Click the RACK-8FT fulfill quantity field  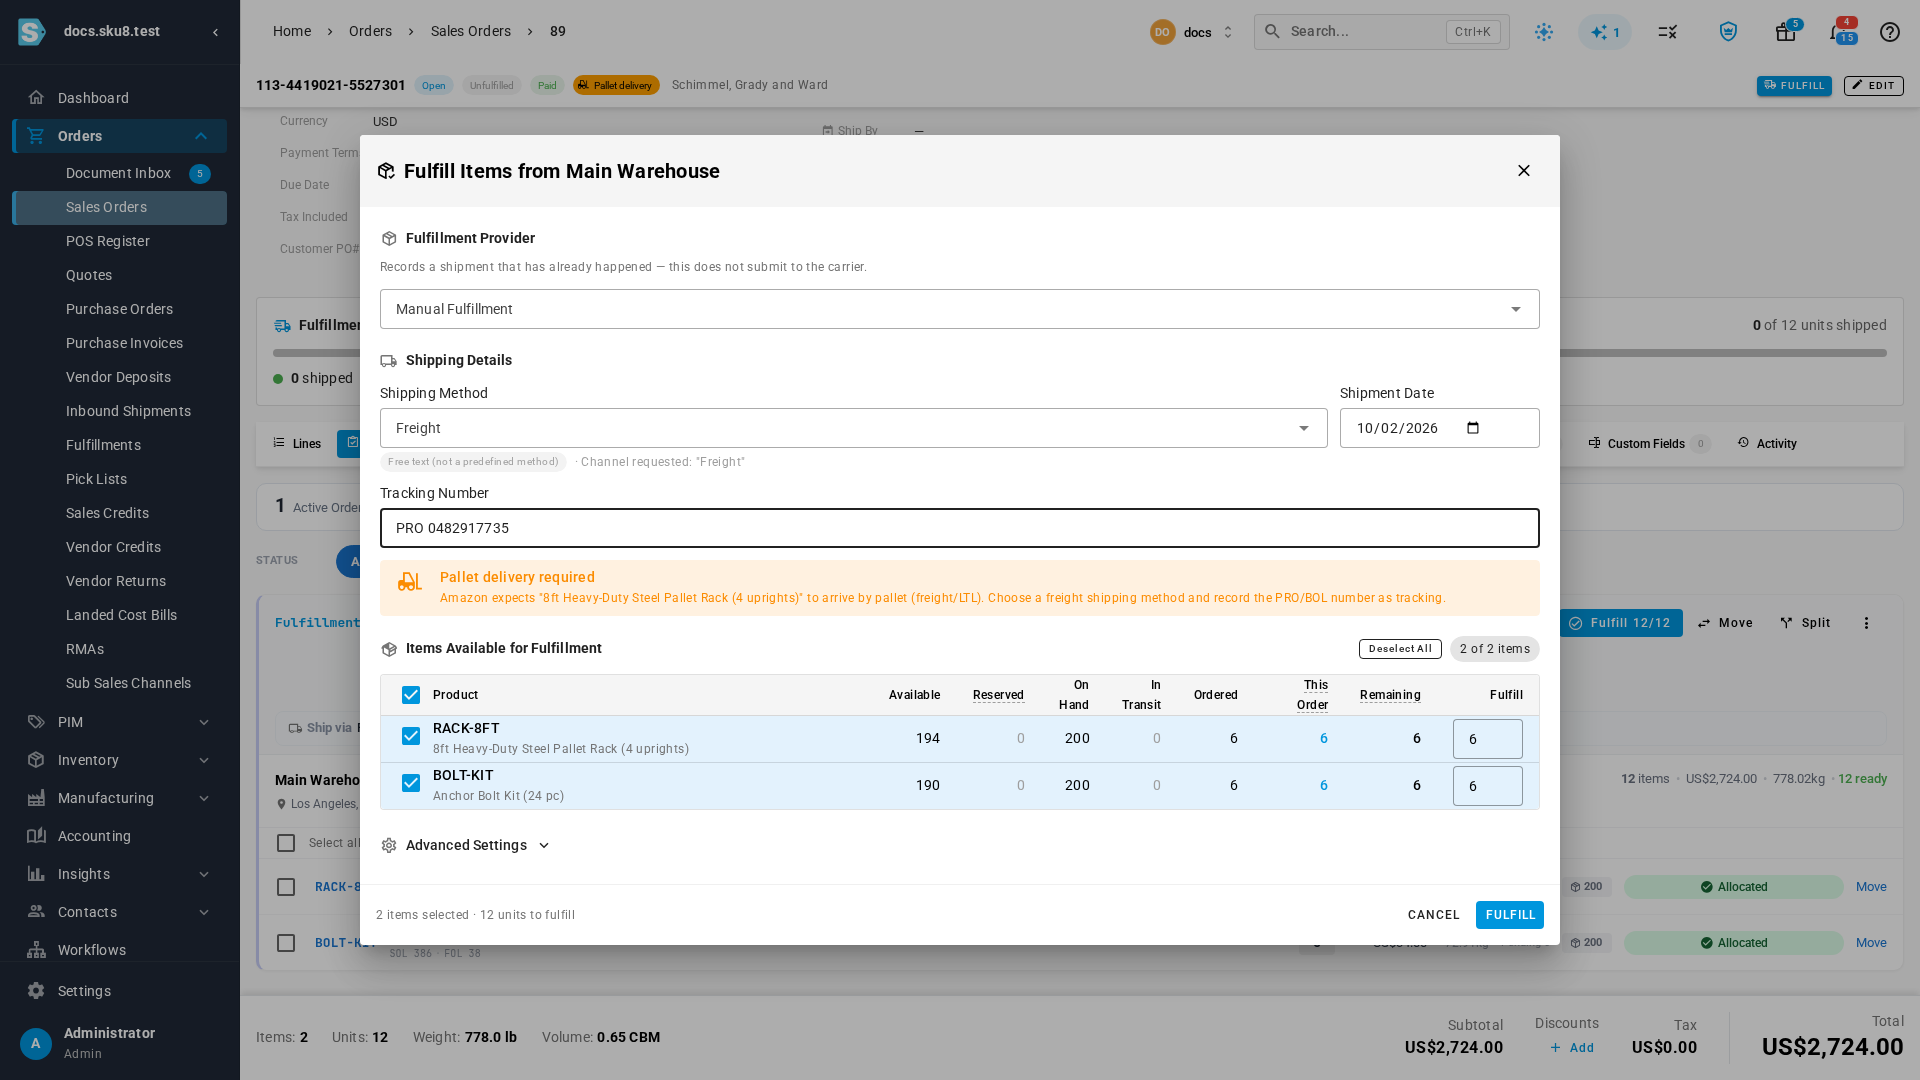point(1488,739)
